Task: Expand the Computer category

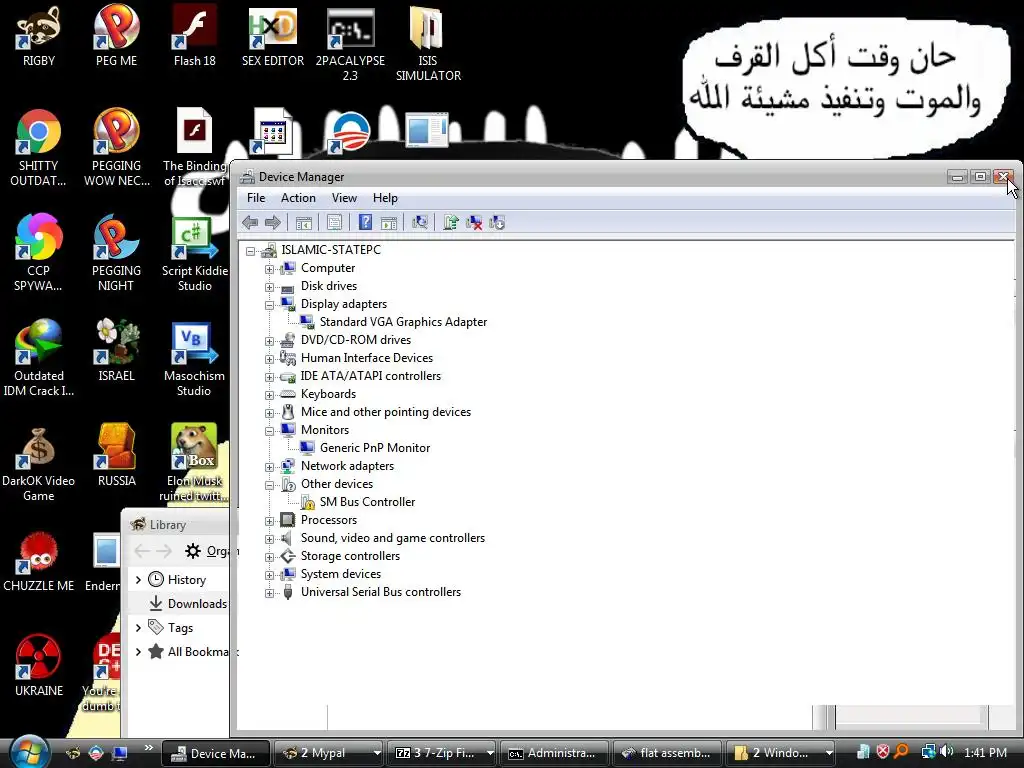Action: click(269, 269)
